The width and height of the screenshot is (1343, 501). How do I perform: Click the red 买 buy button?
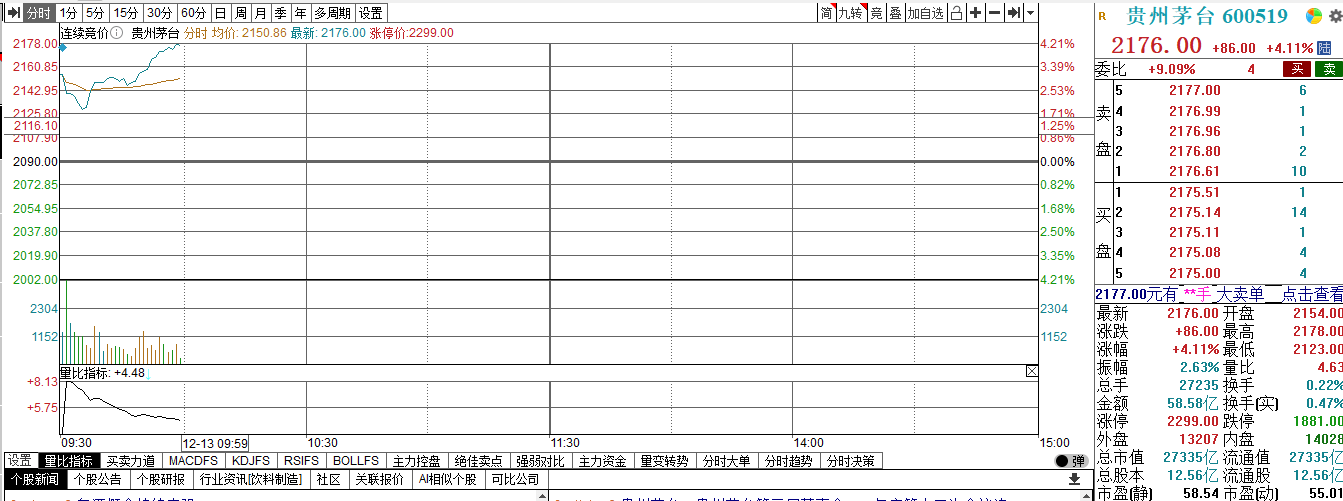click(x=1297, y=69)
